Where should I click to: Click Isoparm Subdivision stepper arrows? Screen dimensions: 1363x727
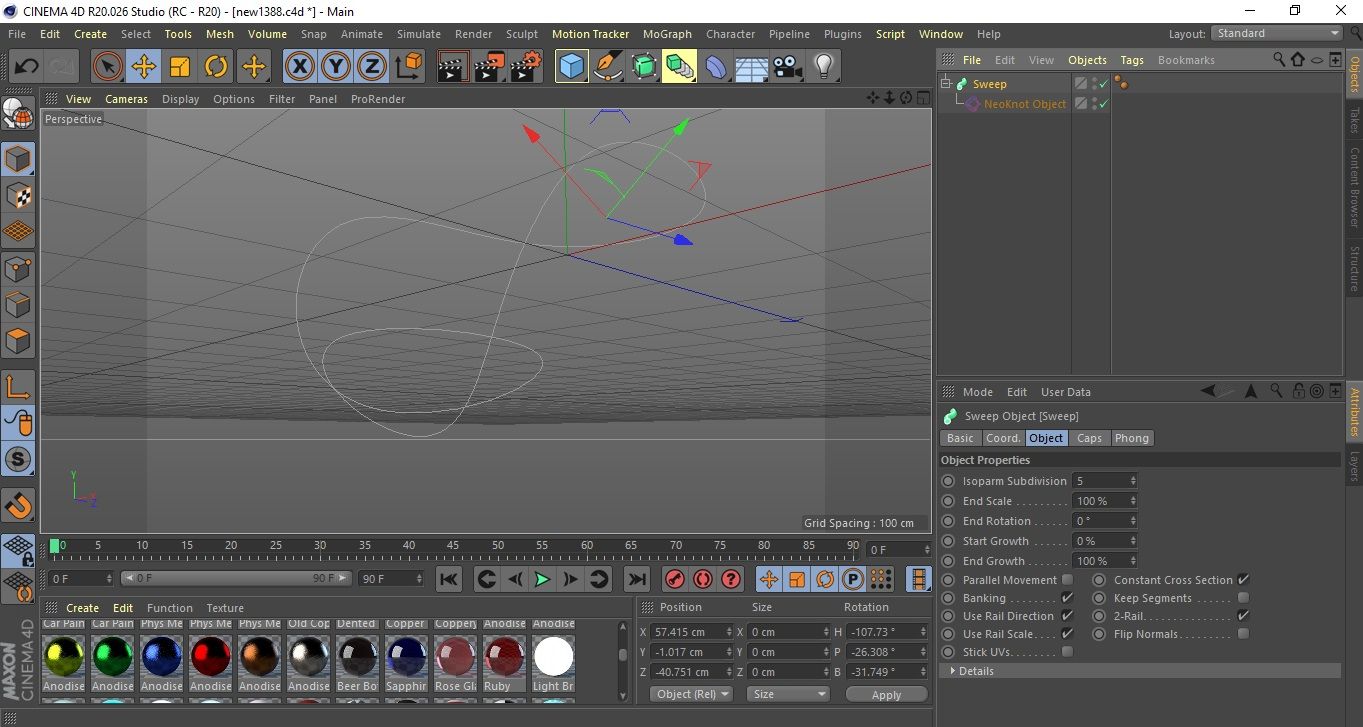(x=1132, y=481)
